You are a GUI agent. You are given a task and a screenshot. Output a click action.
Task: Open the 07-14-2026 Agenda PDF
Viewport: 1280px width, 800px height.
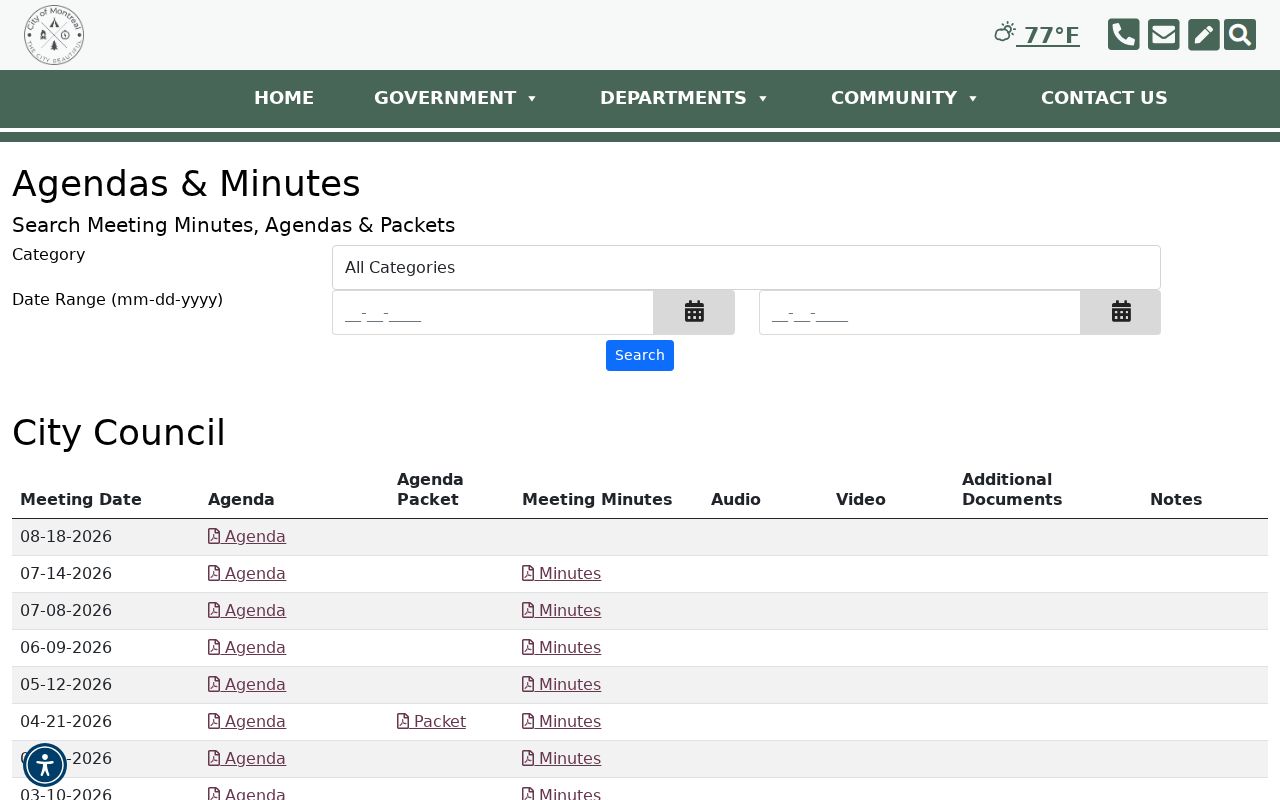pyautogui.click(x=247, y=574)
